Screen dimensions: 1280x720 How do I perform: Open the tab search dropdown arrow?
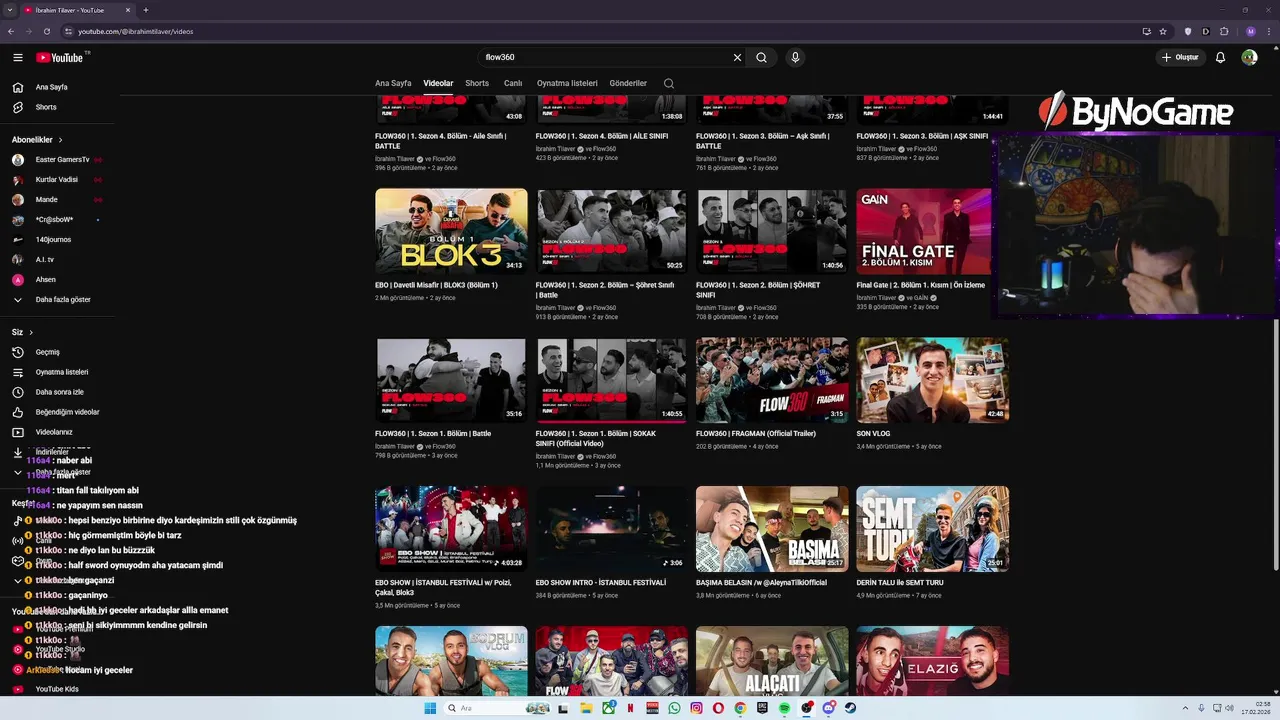(11, 10)
